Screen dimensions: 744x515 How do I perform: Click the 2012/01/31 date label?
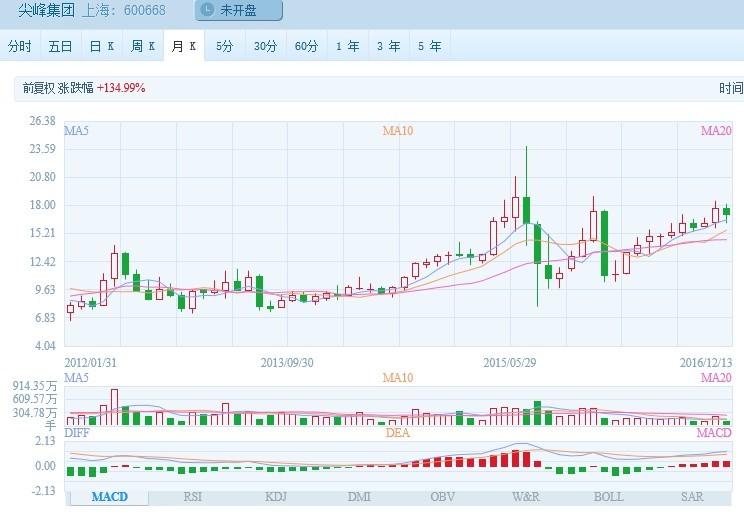(x=91, y=363)
